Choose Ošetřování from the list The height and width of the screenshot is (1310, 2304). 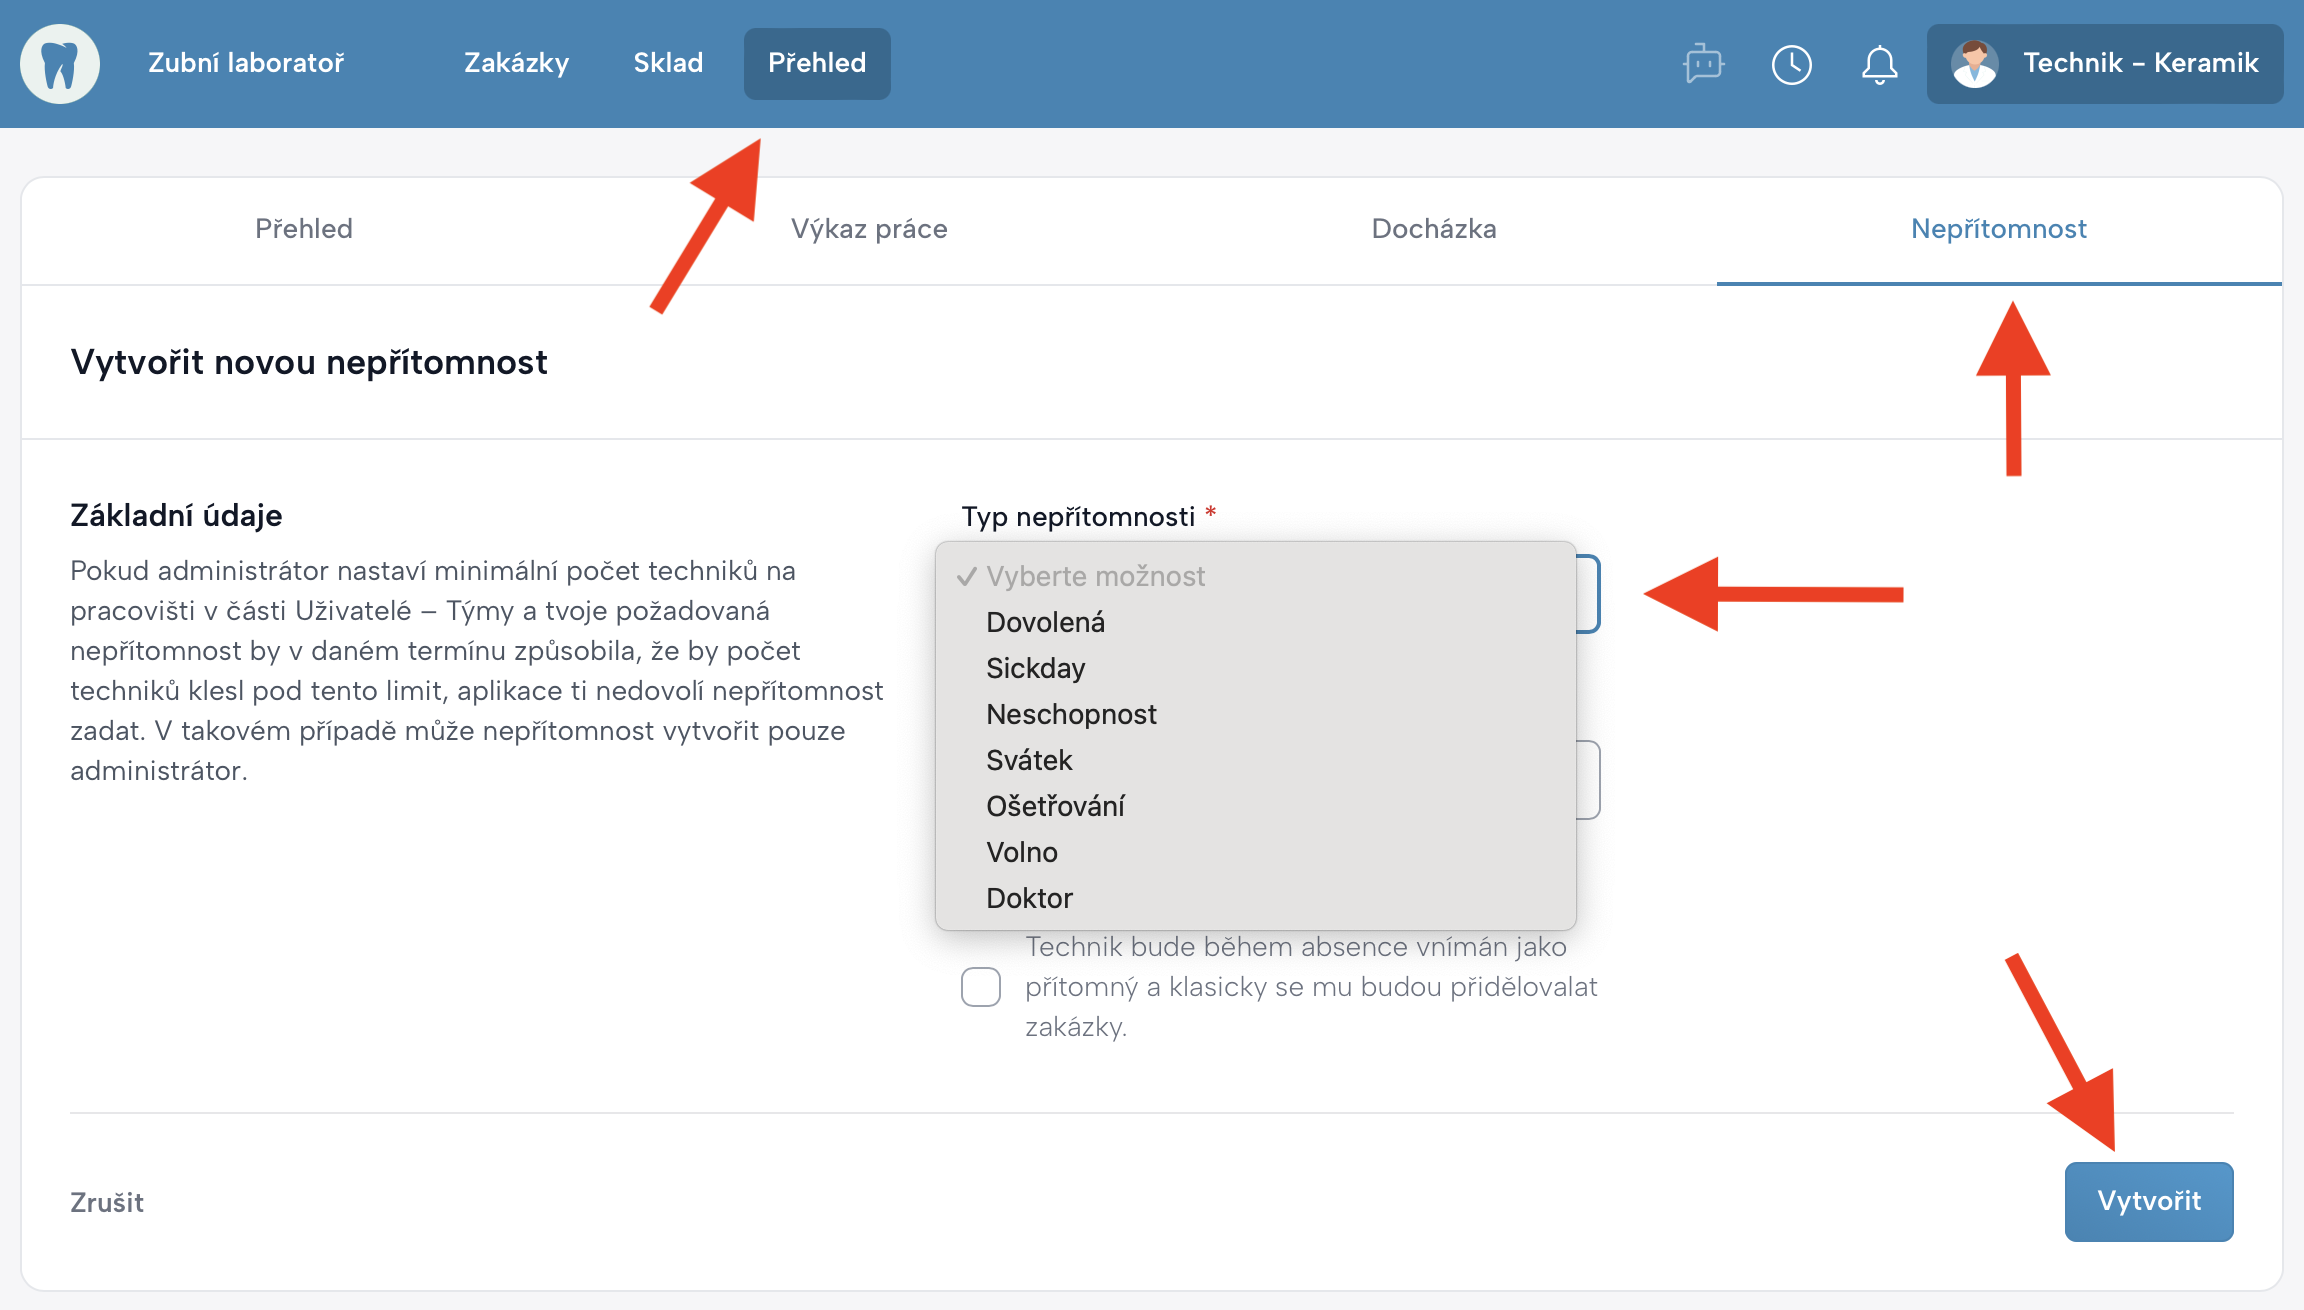pyautogui.click(x=1055, y=806)
